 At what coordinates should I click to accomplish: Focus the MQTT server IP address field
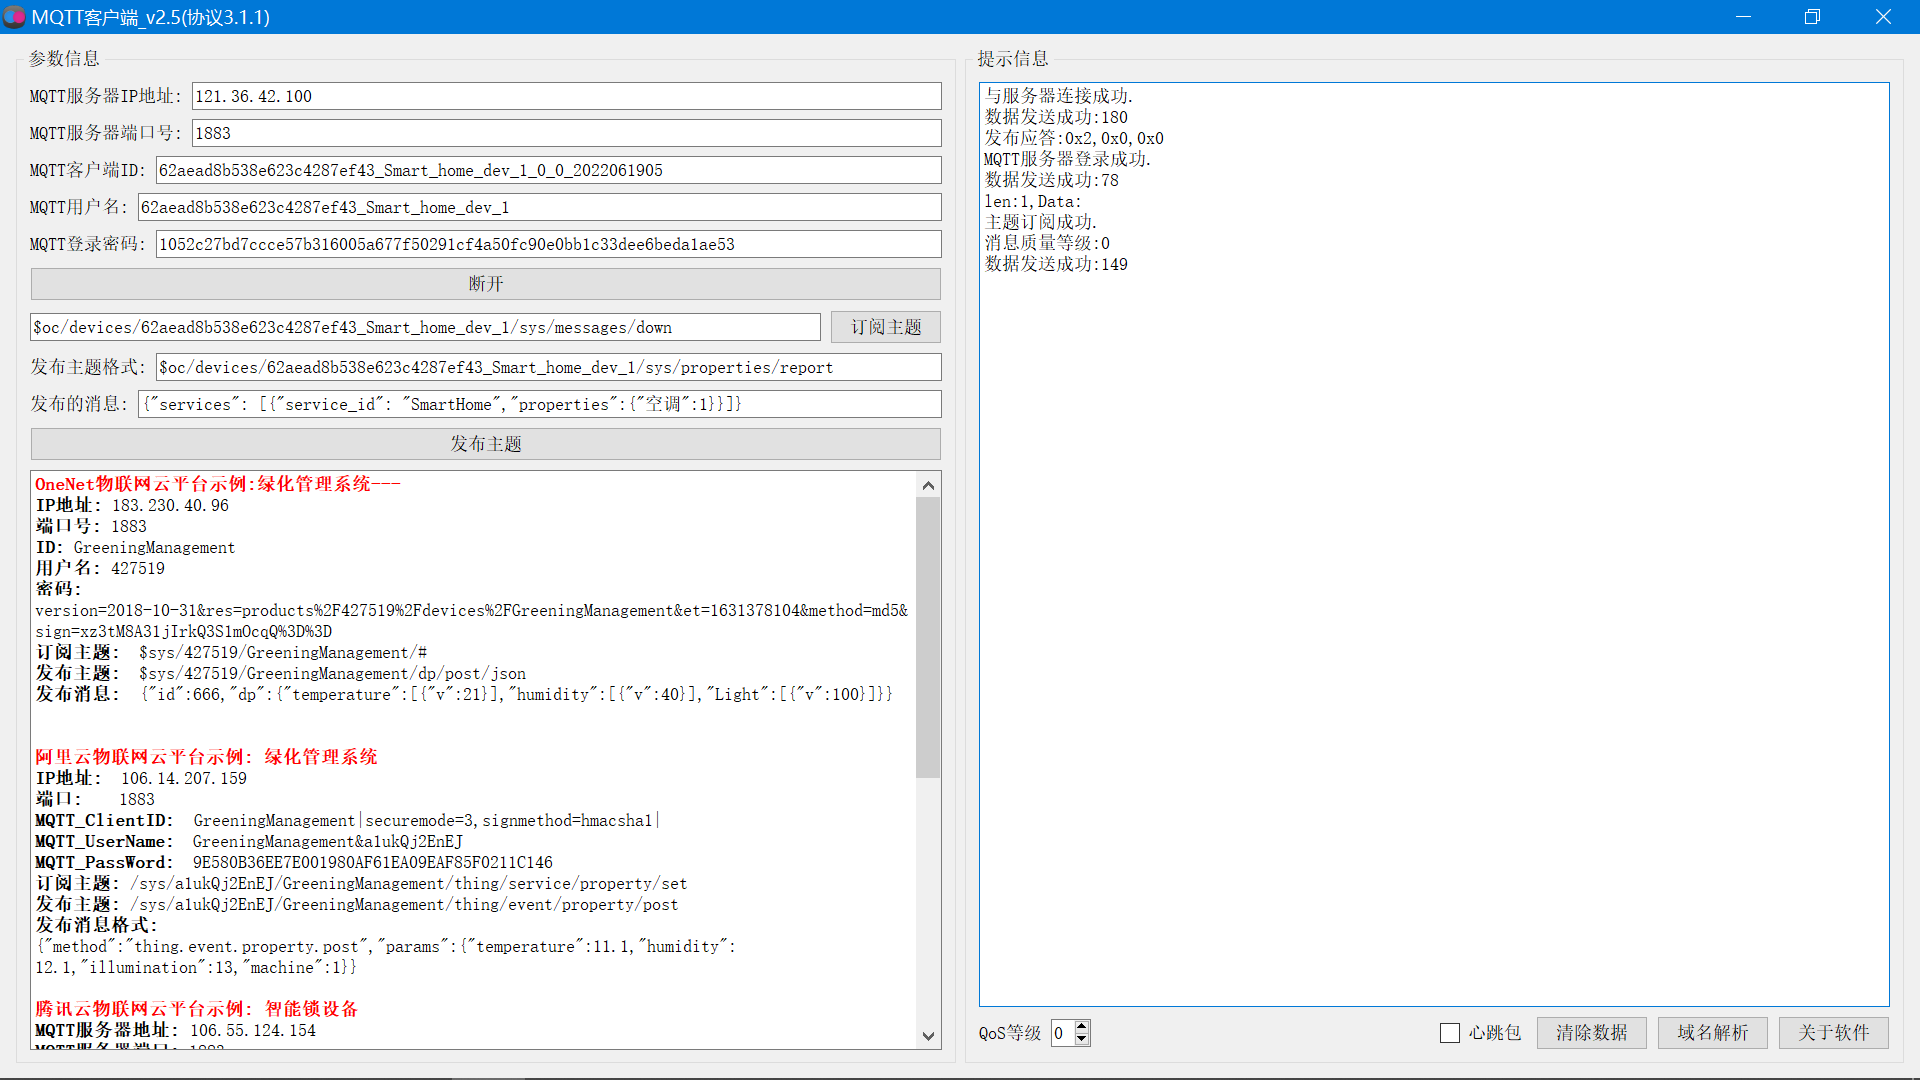click(x=566, y=96)
